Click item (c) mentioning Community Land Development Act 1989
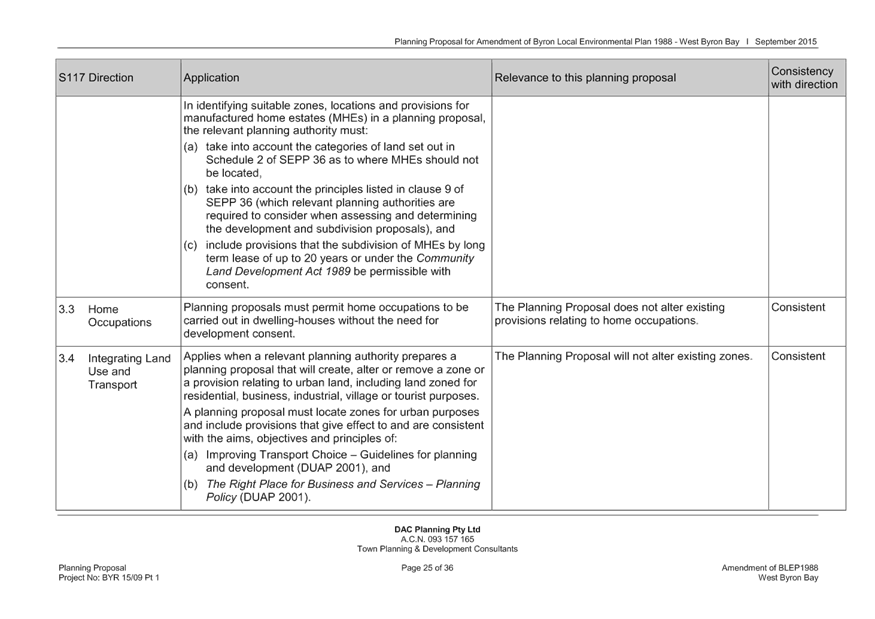The height and width of the screenshot is (619, 875). [x=334, y=265]
